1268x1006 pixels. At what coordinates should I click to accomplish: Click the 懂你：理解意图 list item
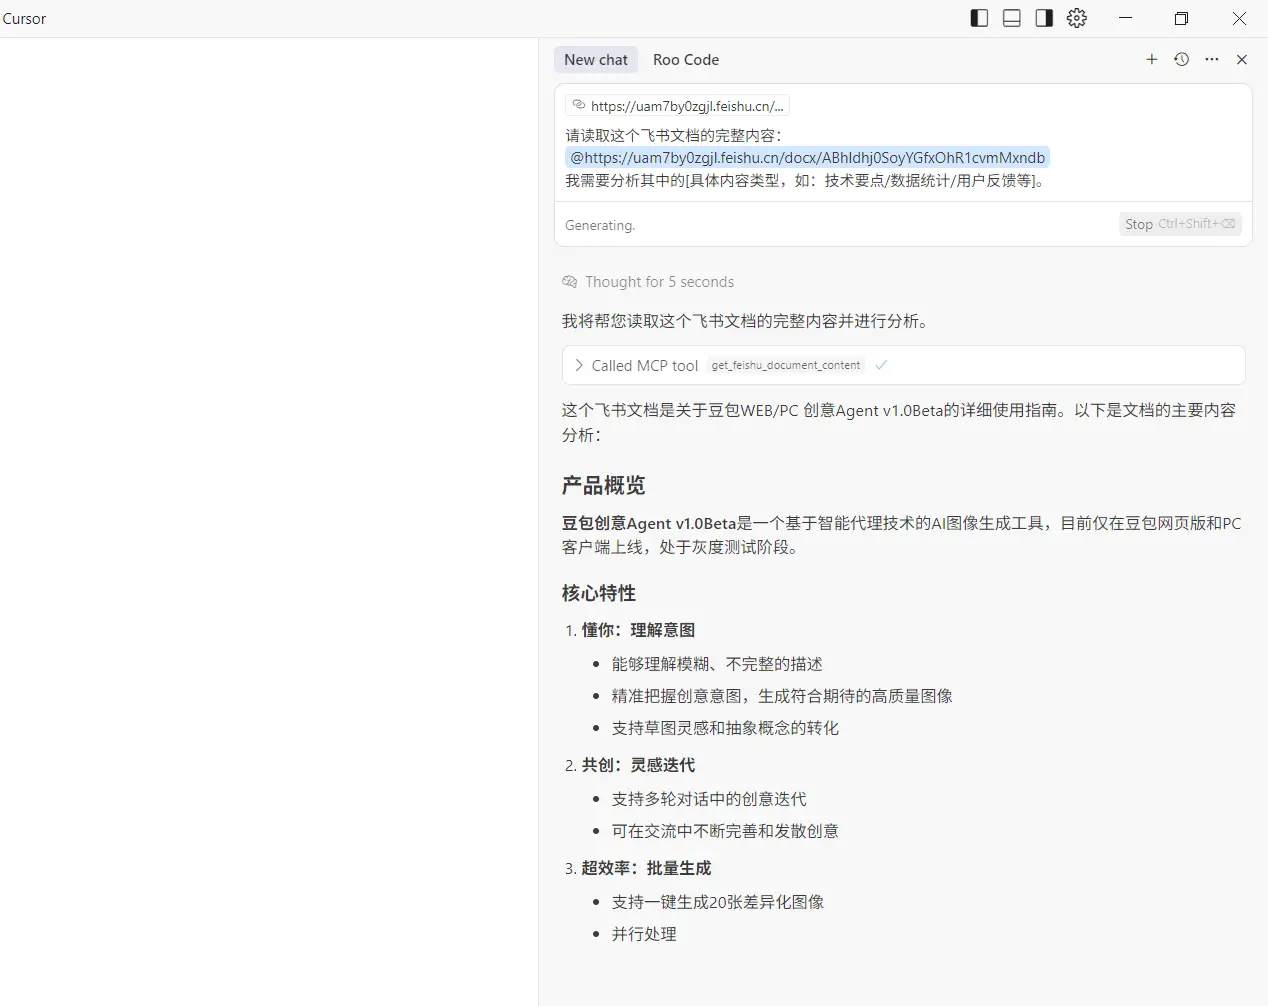click(638, 630)
